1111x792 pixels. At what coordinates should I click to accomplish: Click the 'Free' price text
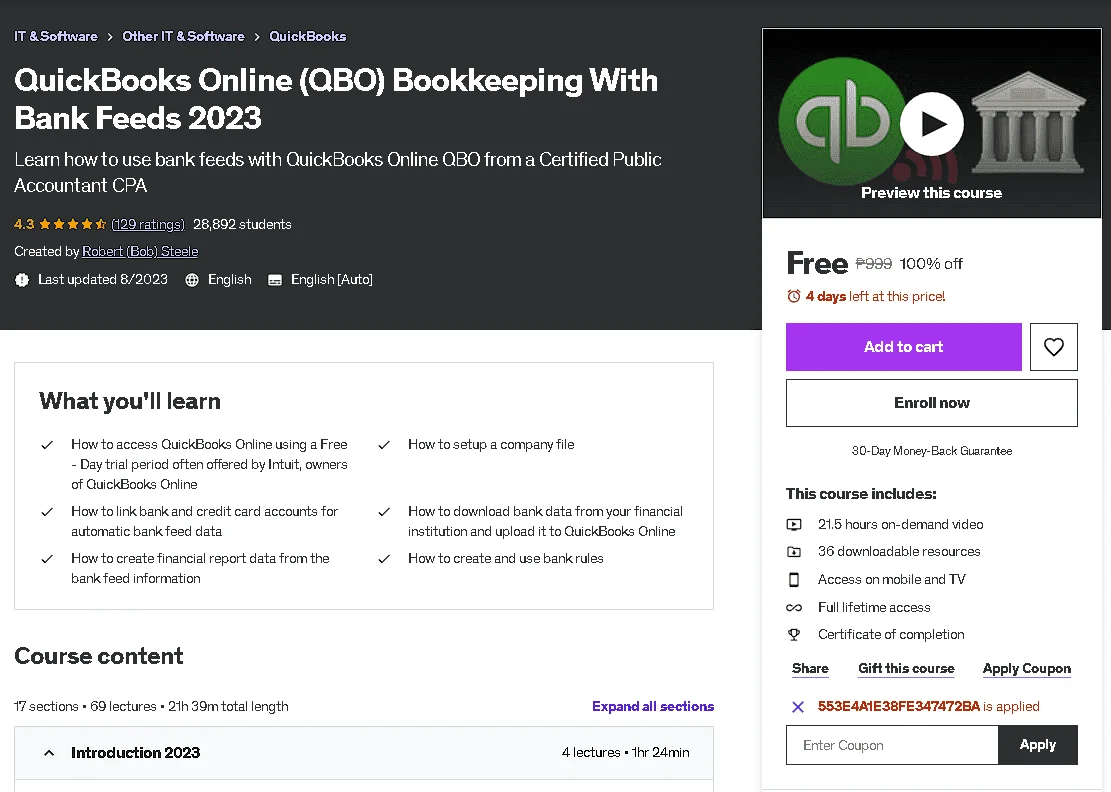pos(817,264)
